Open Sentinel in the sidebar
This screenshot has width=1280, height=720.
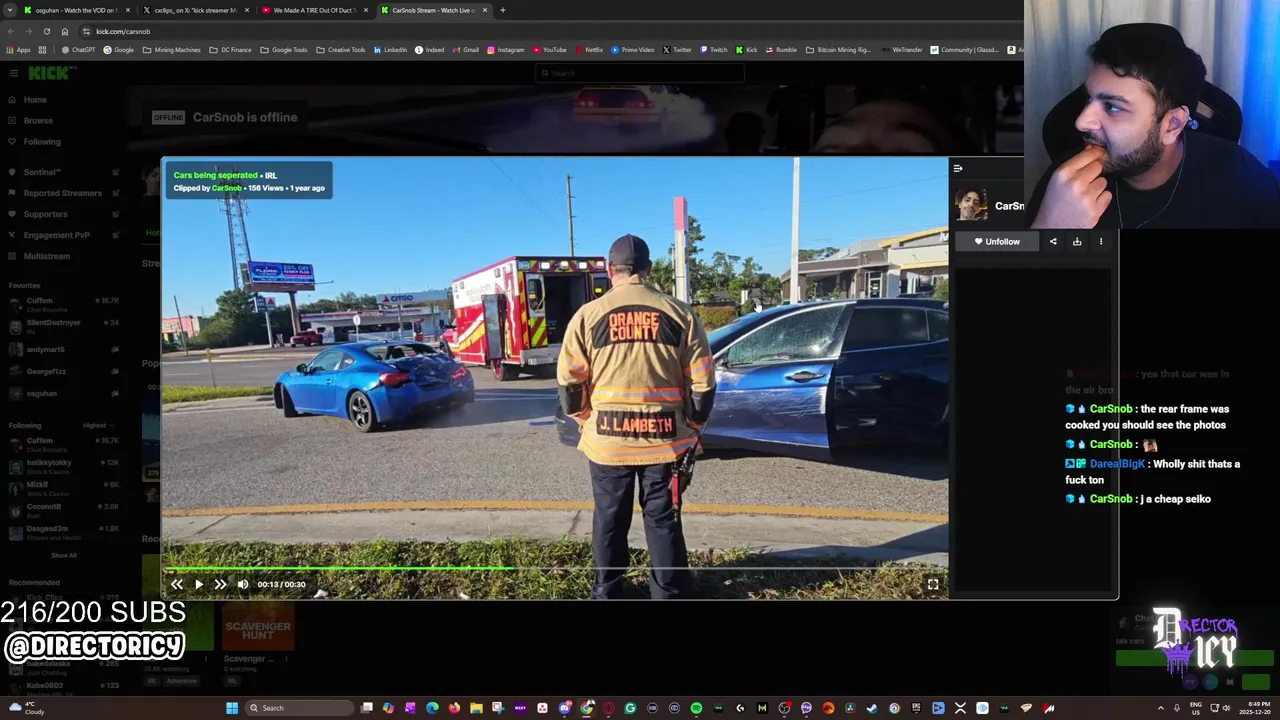[42, 172]
